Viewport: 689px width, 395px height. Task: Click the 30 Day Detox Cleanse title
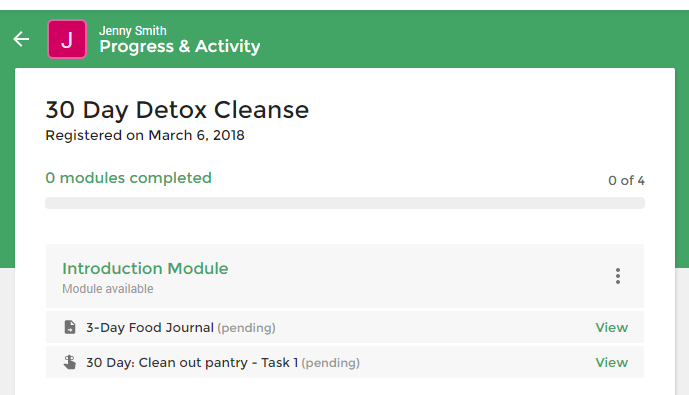(177, 110)
